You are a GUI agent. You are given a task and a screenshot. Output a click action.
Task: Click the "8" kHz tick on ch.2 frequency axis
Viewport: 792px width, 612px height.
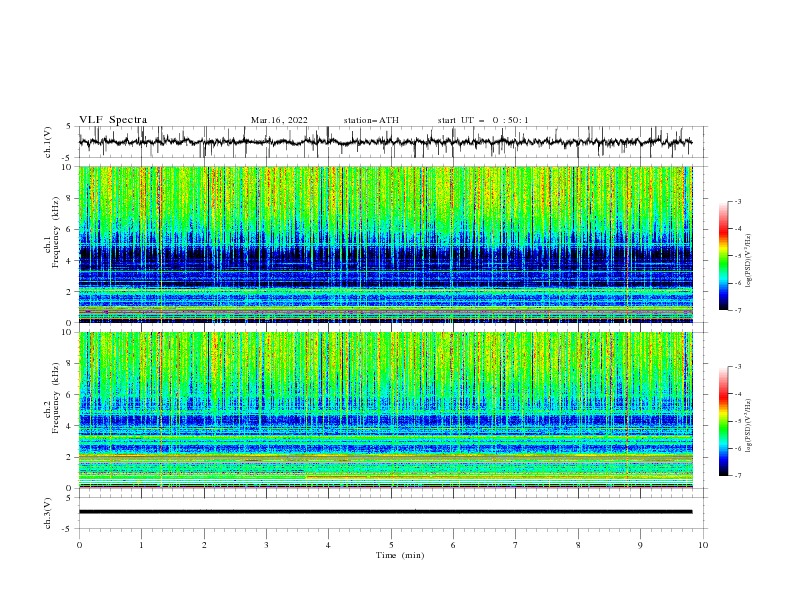[x=70, y=364]
